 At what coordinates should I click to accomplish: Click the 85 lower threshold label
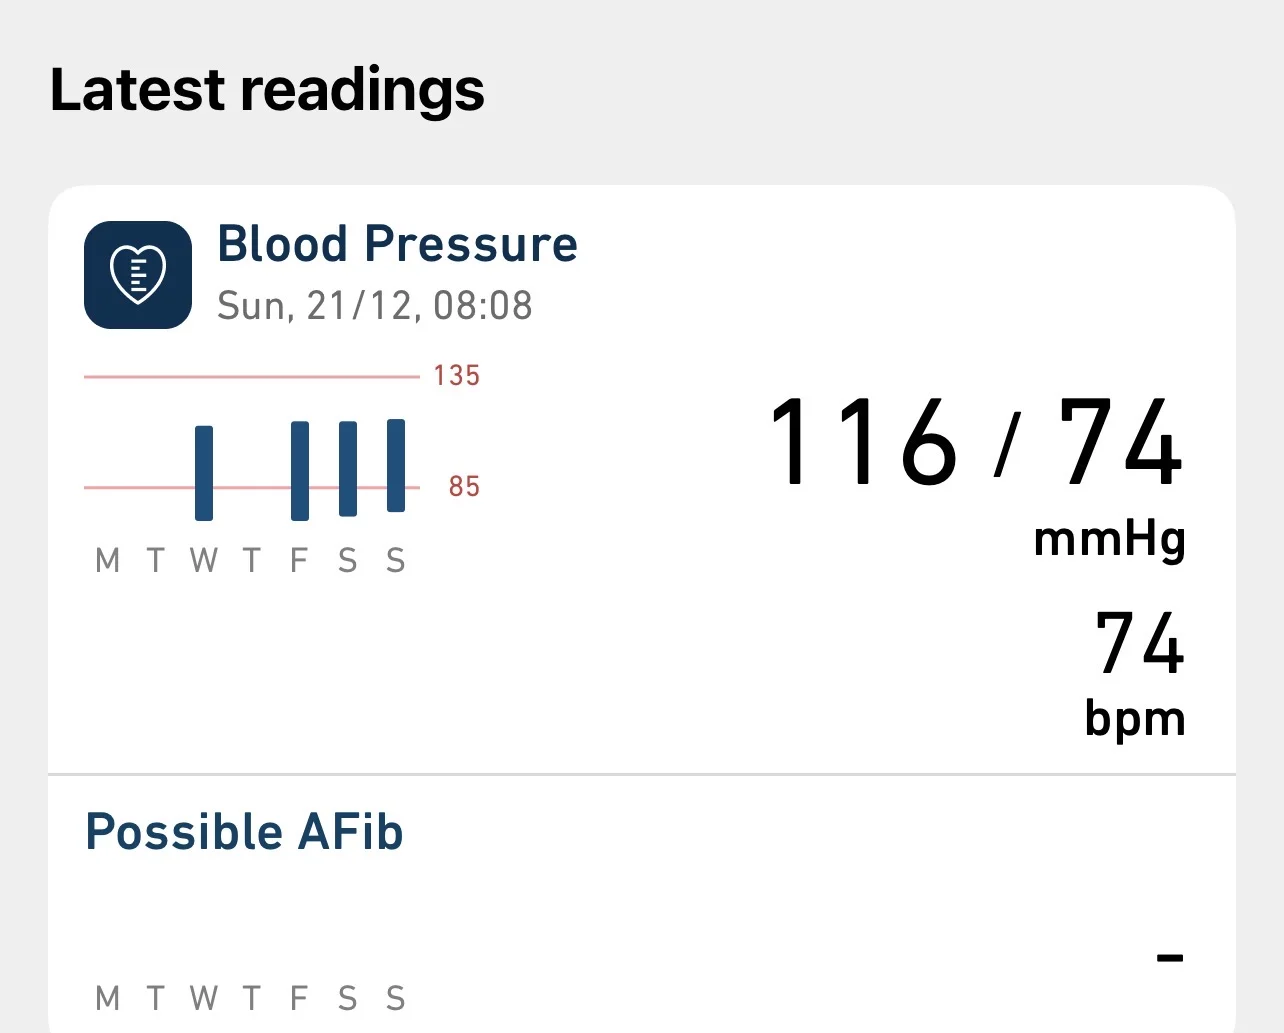pyautogui.click(x=464, y=487)
